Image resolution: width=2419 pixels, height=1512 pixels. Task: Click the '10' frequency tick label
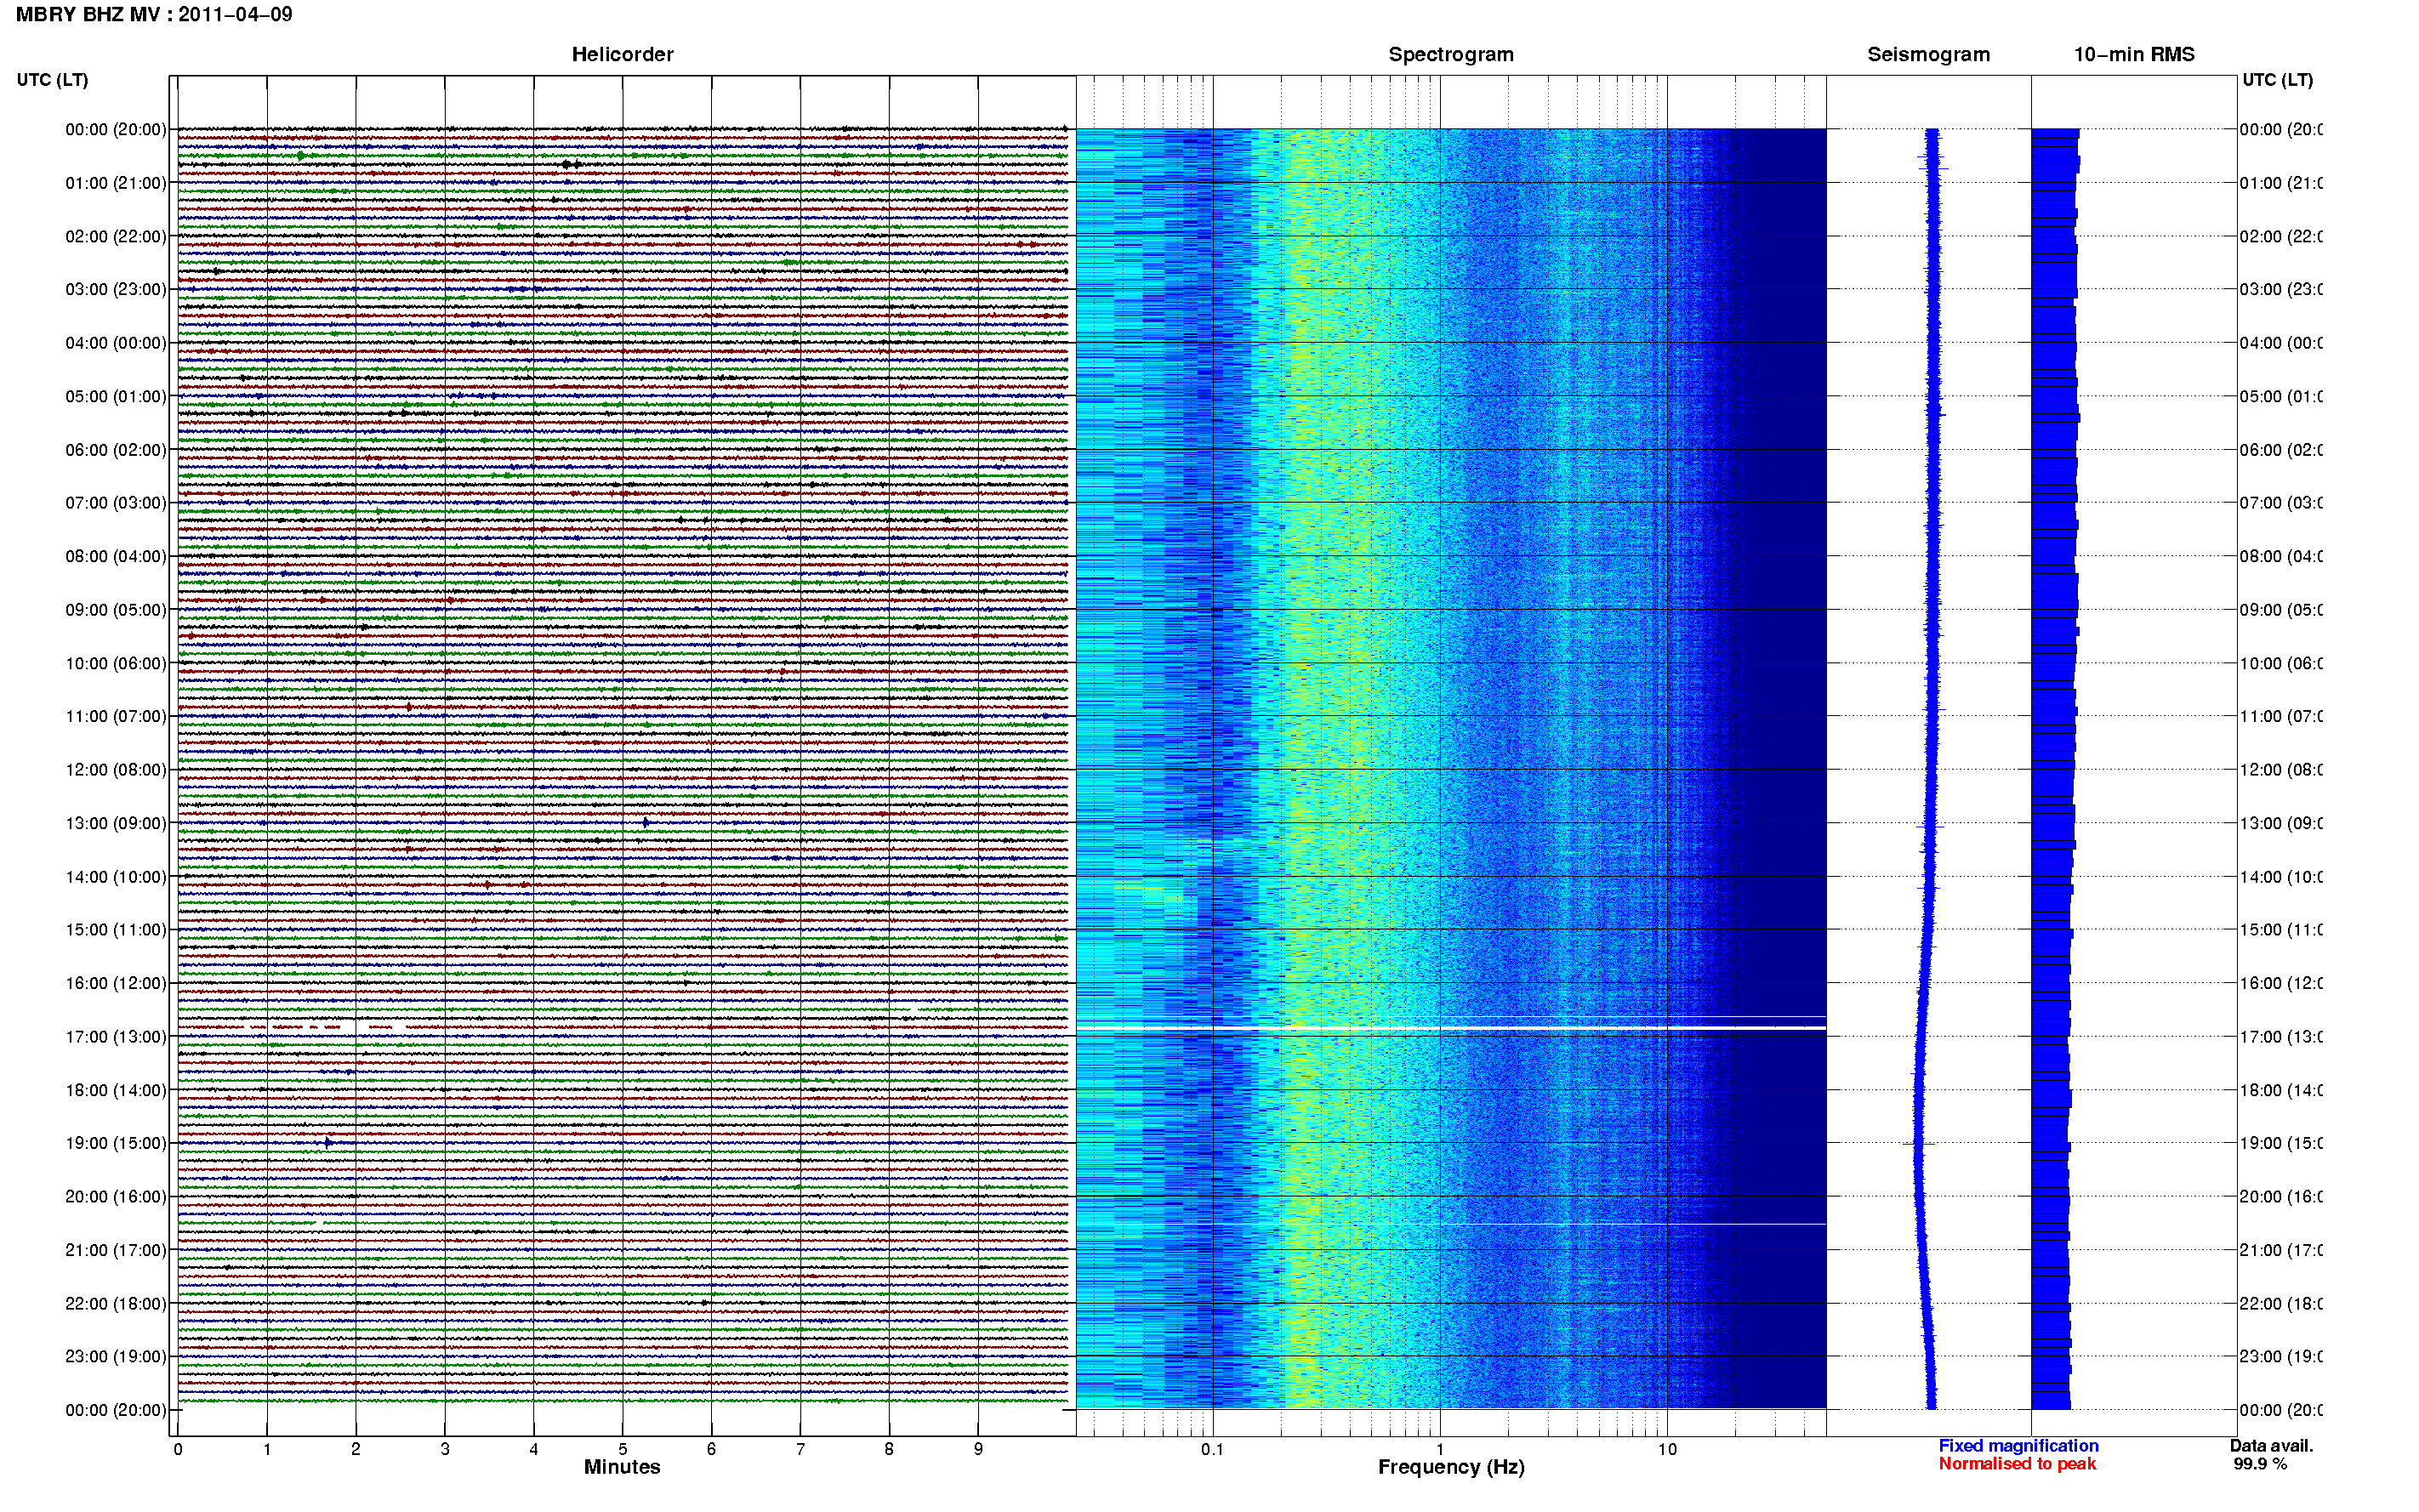pos(1667,1449)
